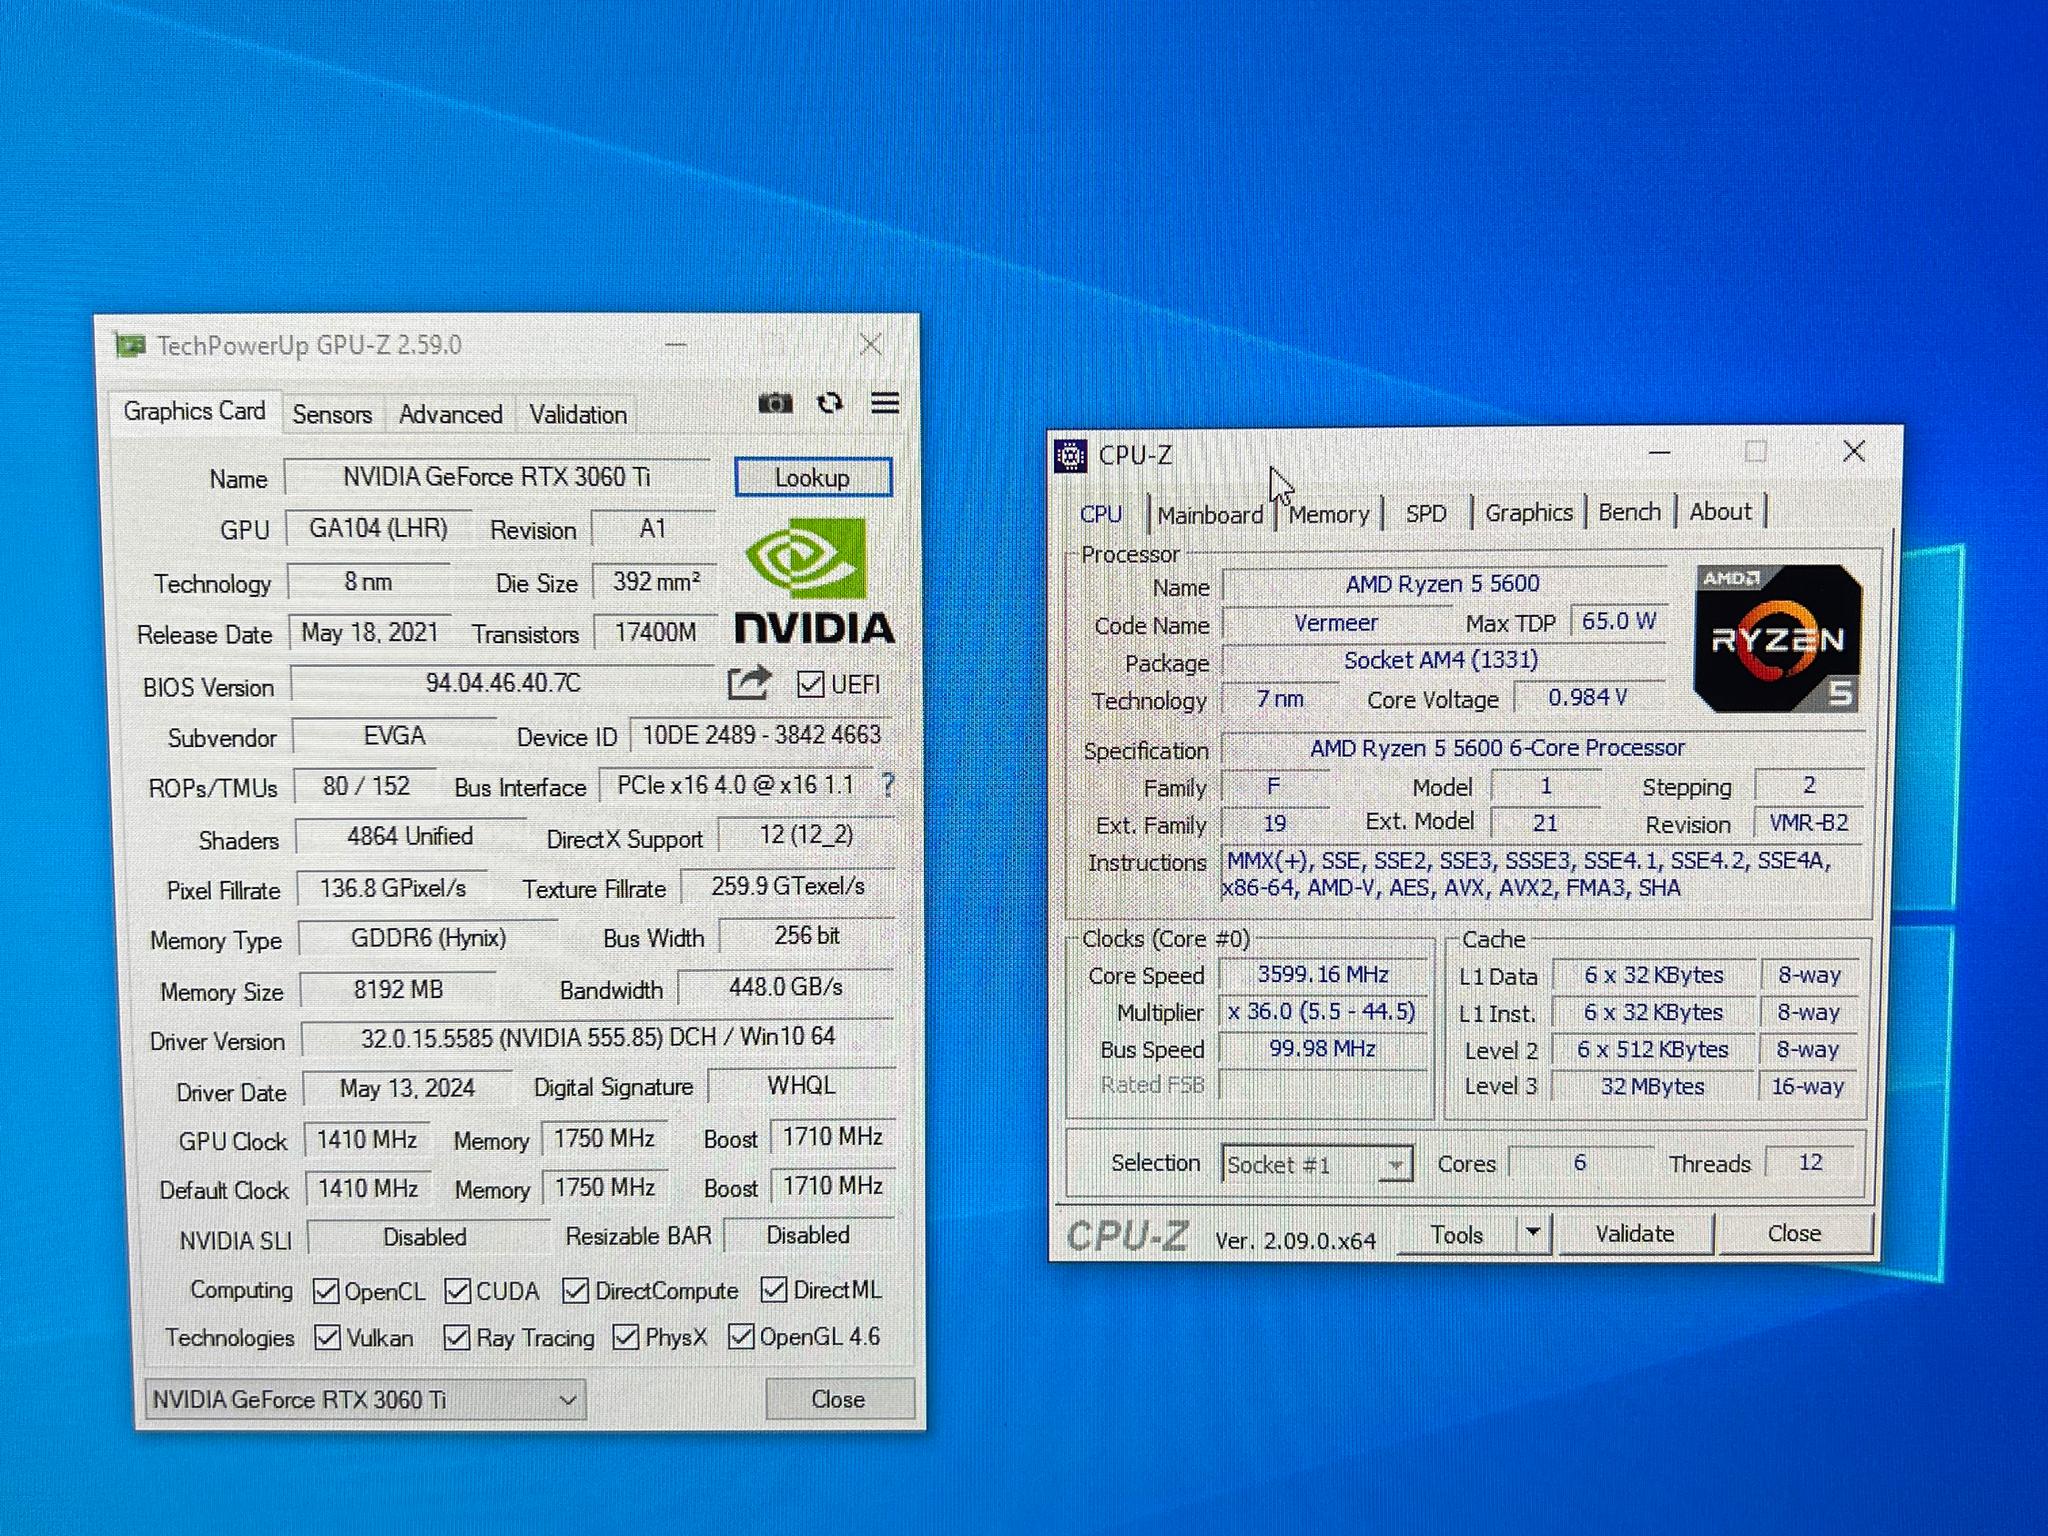
Task: Toggle the UEFI checkbox
Action: coord(810,685)
